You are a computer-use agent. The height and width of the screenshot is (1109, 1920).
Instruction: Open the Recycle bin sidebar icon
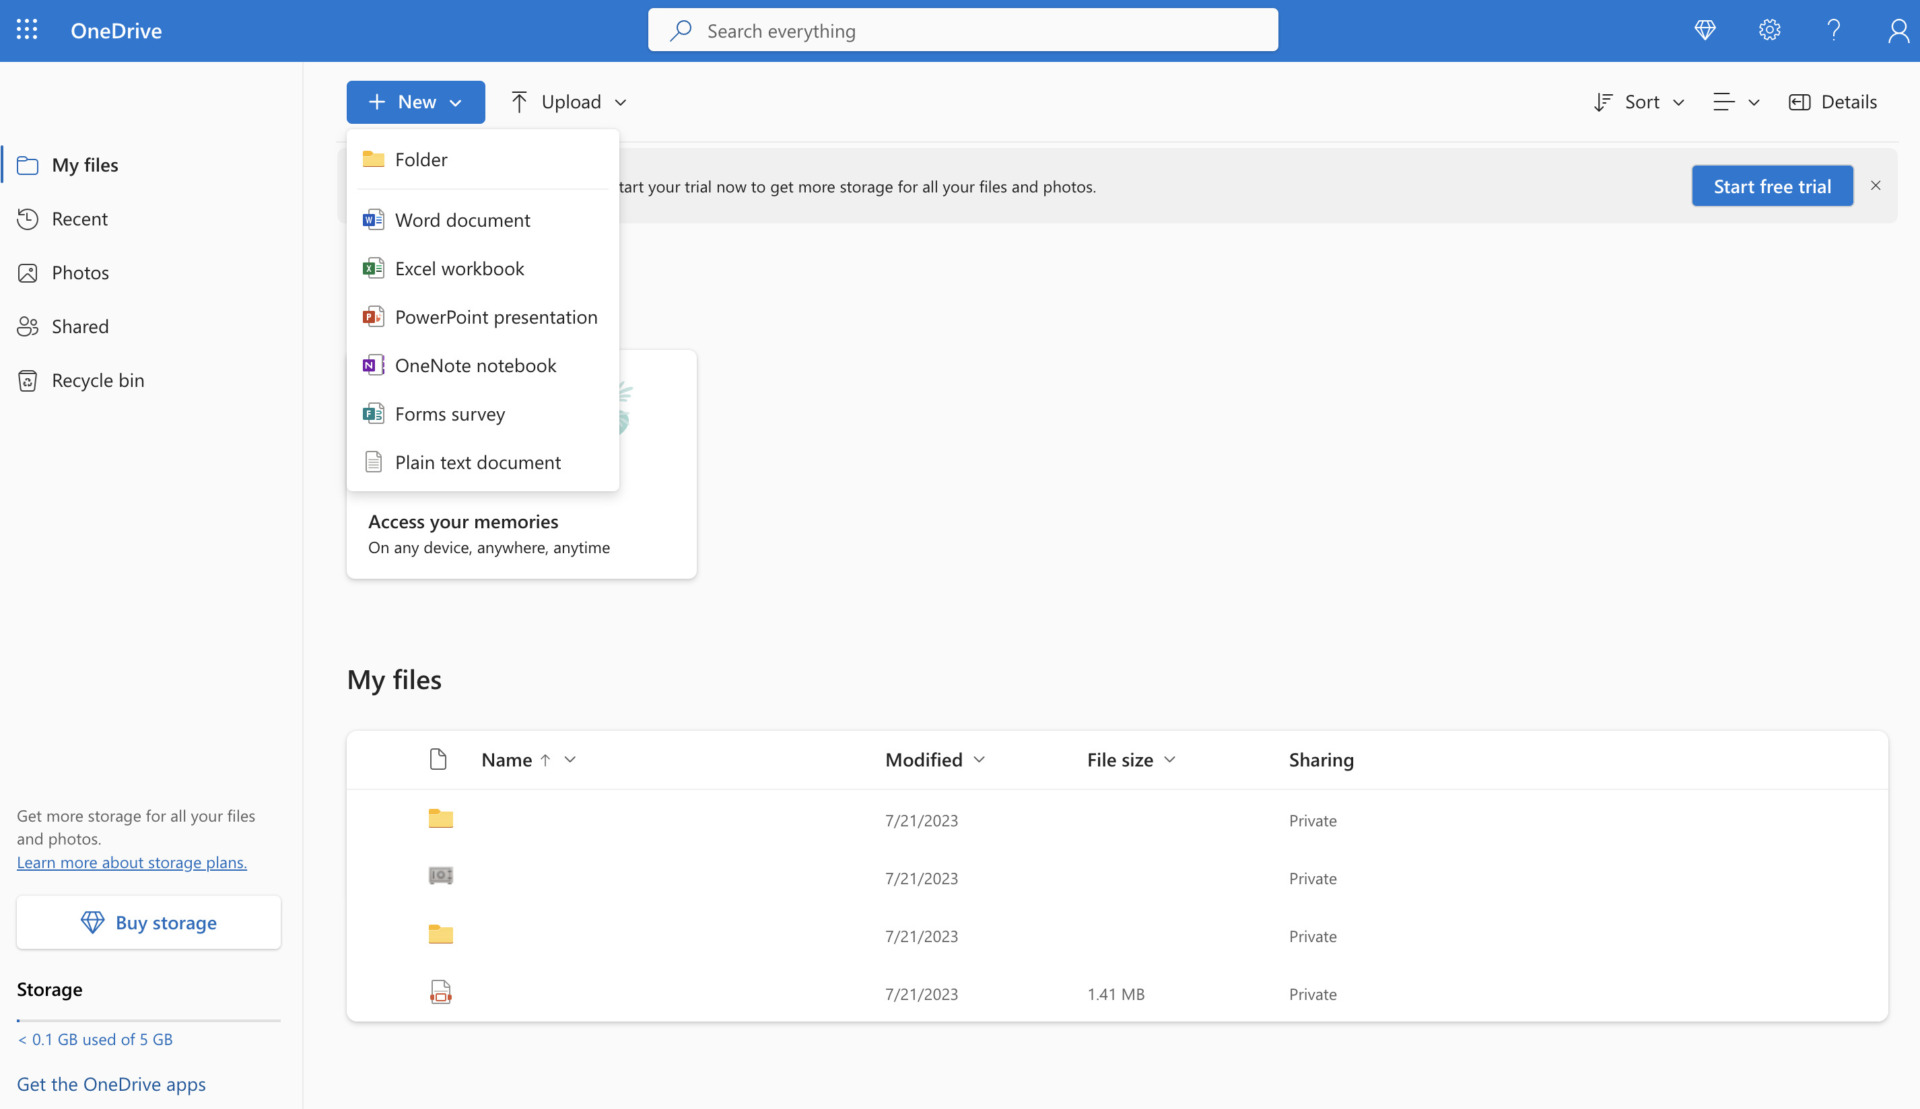(28, 380)
